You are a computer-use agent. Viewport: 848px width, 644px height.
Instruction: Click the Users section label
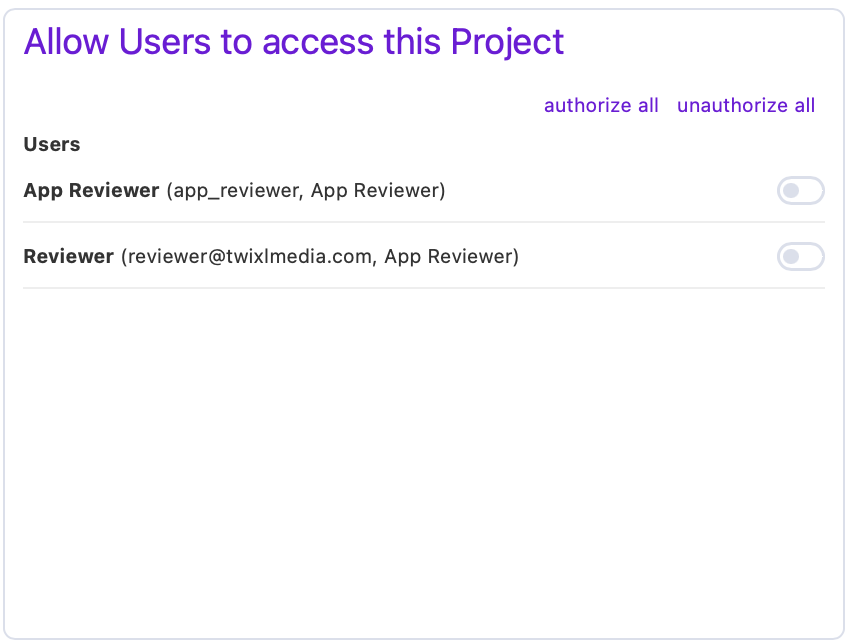coord(52,144)
